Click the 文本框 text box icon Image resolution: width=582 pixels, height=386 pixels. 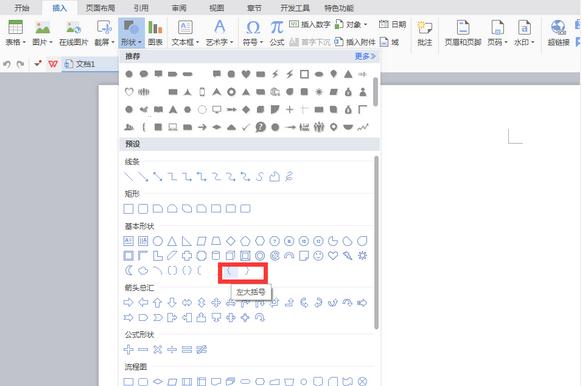(x=185, y=27)
